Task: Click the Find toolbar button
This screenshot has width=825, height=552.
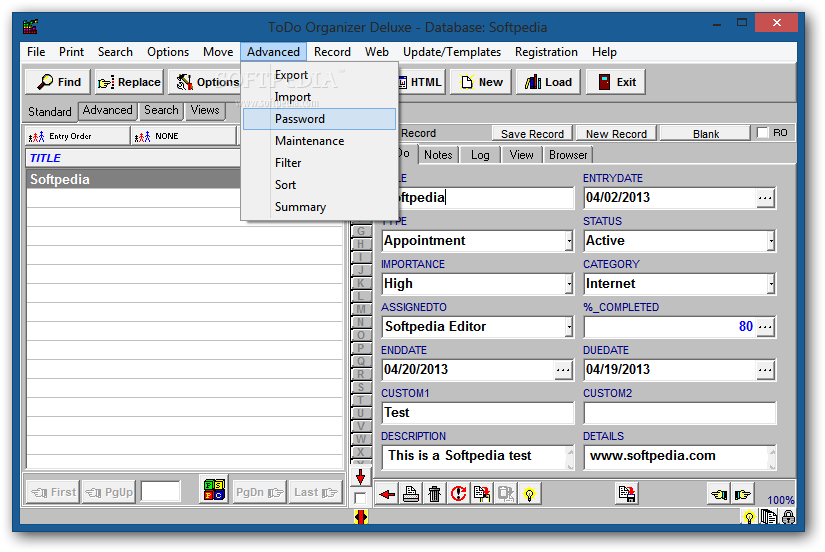Action: [58, 82]
